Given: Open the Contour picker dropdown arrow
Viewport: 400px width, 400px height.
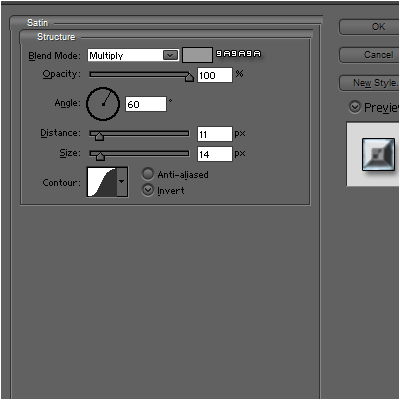Looking at the screenshot, I should click(x=122, y=182).
